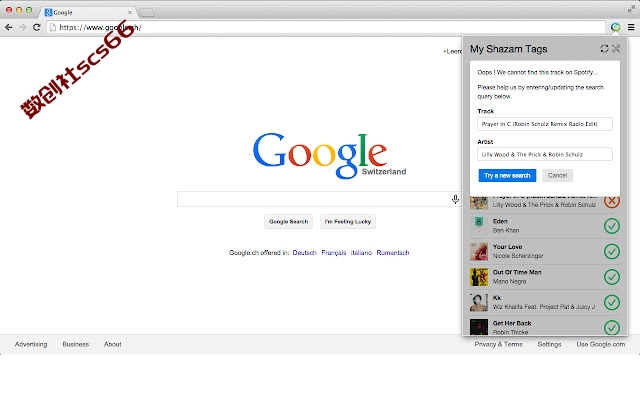Click the Kk album thumbnail
The image size is (640, 400).
point(479,302)
